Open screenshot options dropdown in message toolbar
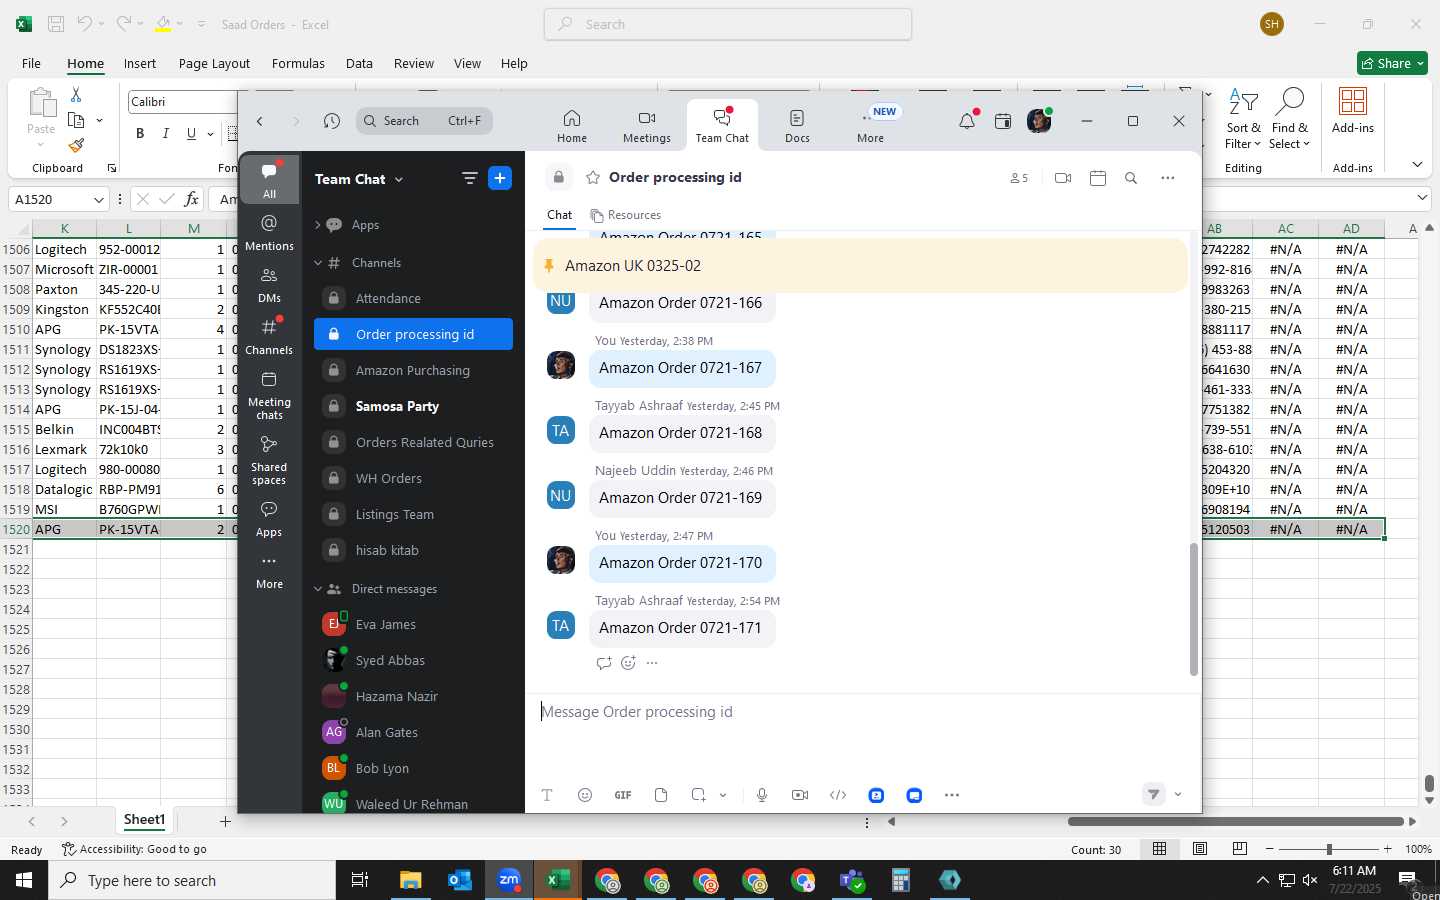The width and height of the screenshot is (1440, 900). pos(723,795)
